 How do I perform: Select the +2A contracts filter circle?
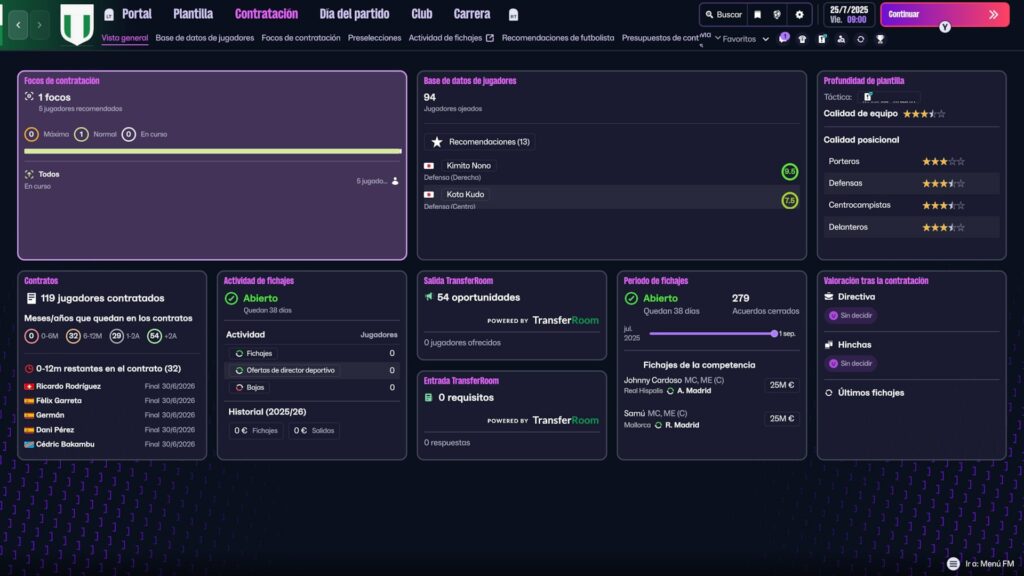tap(154, 336)
